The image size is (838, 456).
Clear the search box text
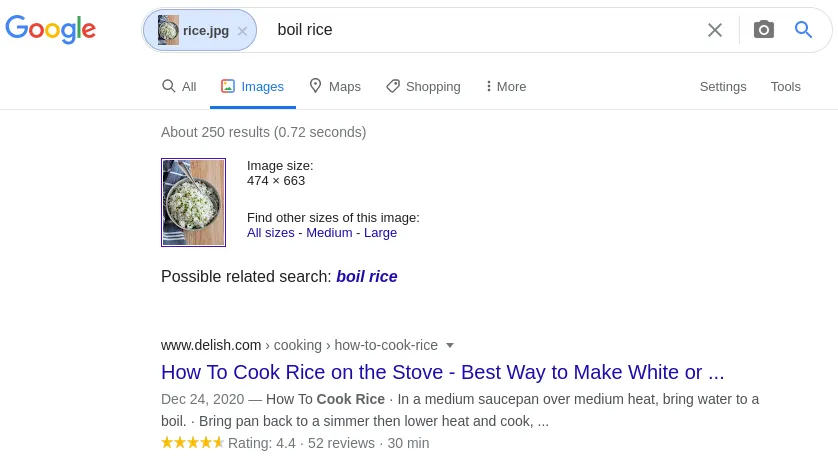pos(714,30)
